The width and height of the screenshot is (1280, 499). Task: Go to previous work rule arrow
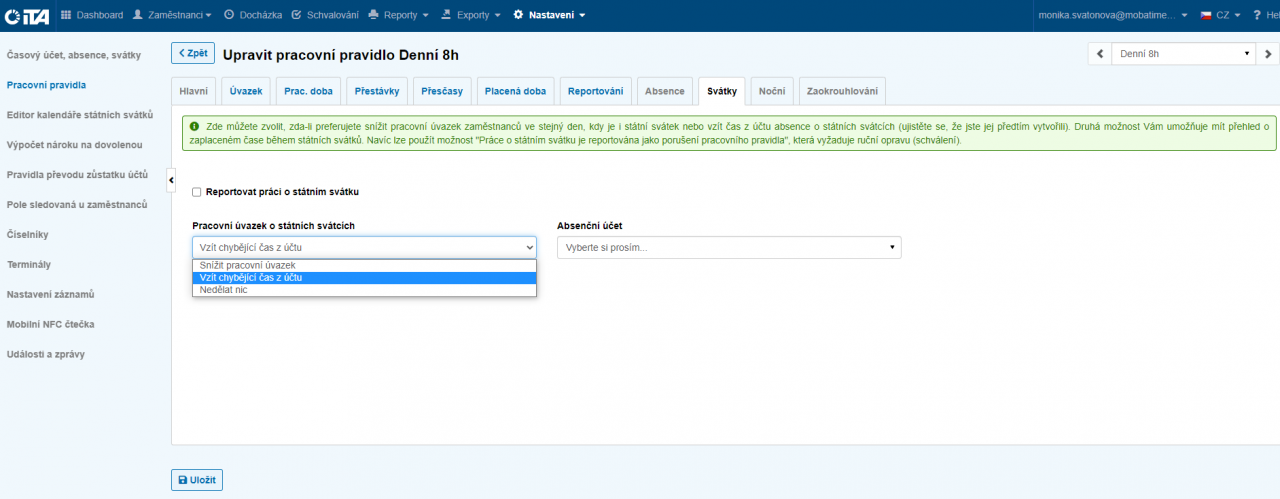(1099, 54)
